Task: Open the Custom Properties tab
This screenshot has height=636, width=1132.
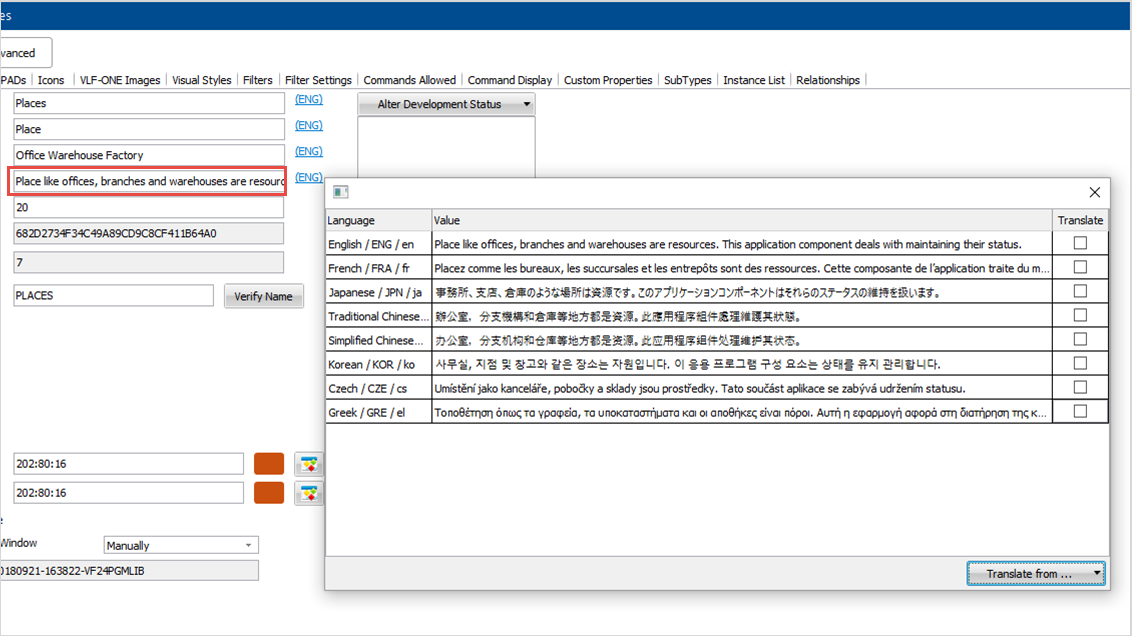Action: pyautogui.click(x=608, y=80)
